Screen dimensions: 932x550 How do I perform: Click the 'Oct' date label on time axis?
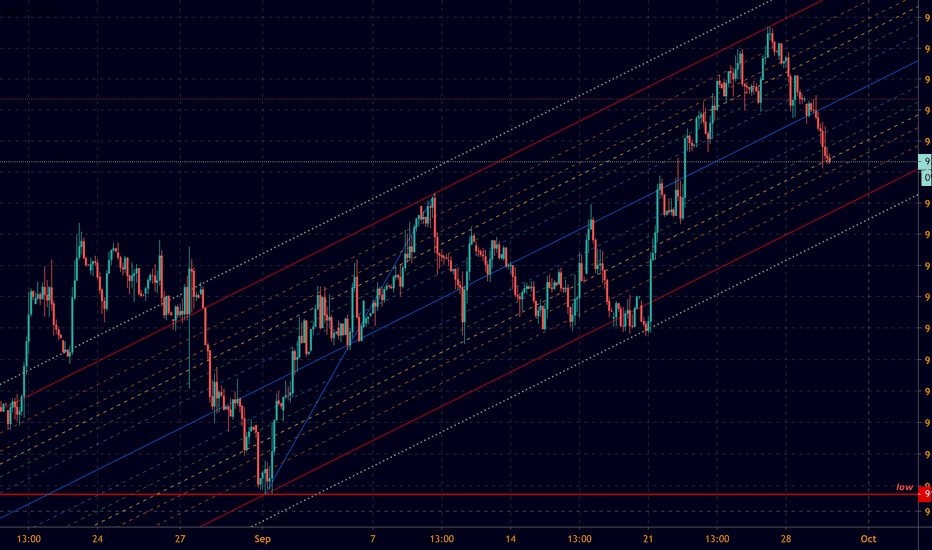point(868,539)
